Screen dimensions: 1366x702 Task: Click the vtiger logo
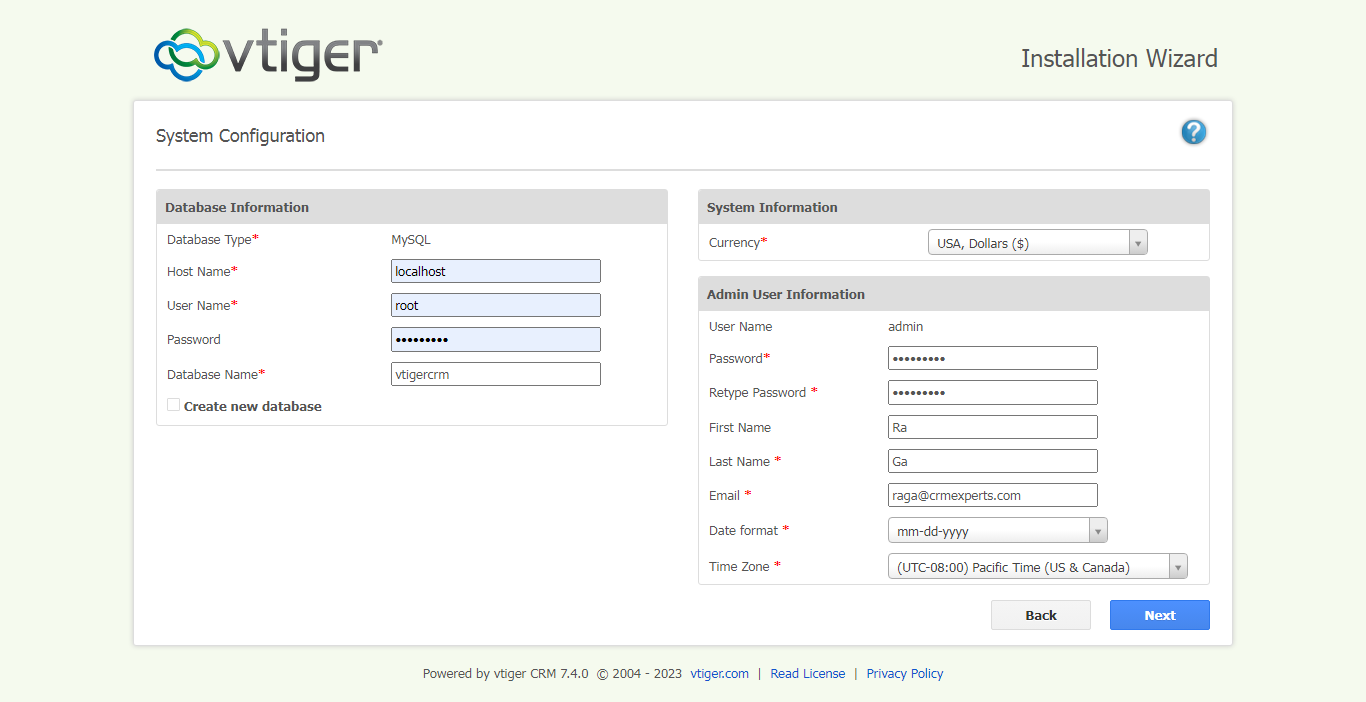click(x=268, y=55)
